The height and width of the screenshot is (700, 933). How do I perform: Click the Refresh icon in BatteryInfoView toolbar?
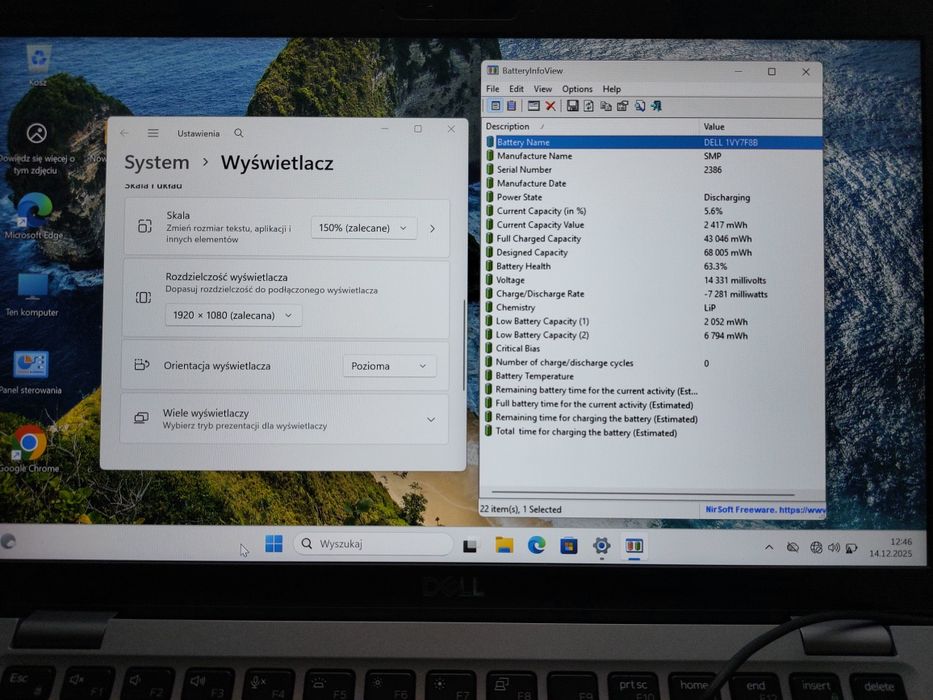(588, 106)
